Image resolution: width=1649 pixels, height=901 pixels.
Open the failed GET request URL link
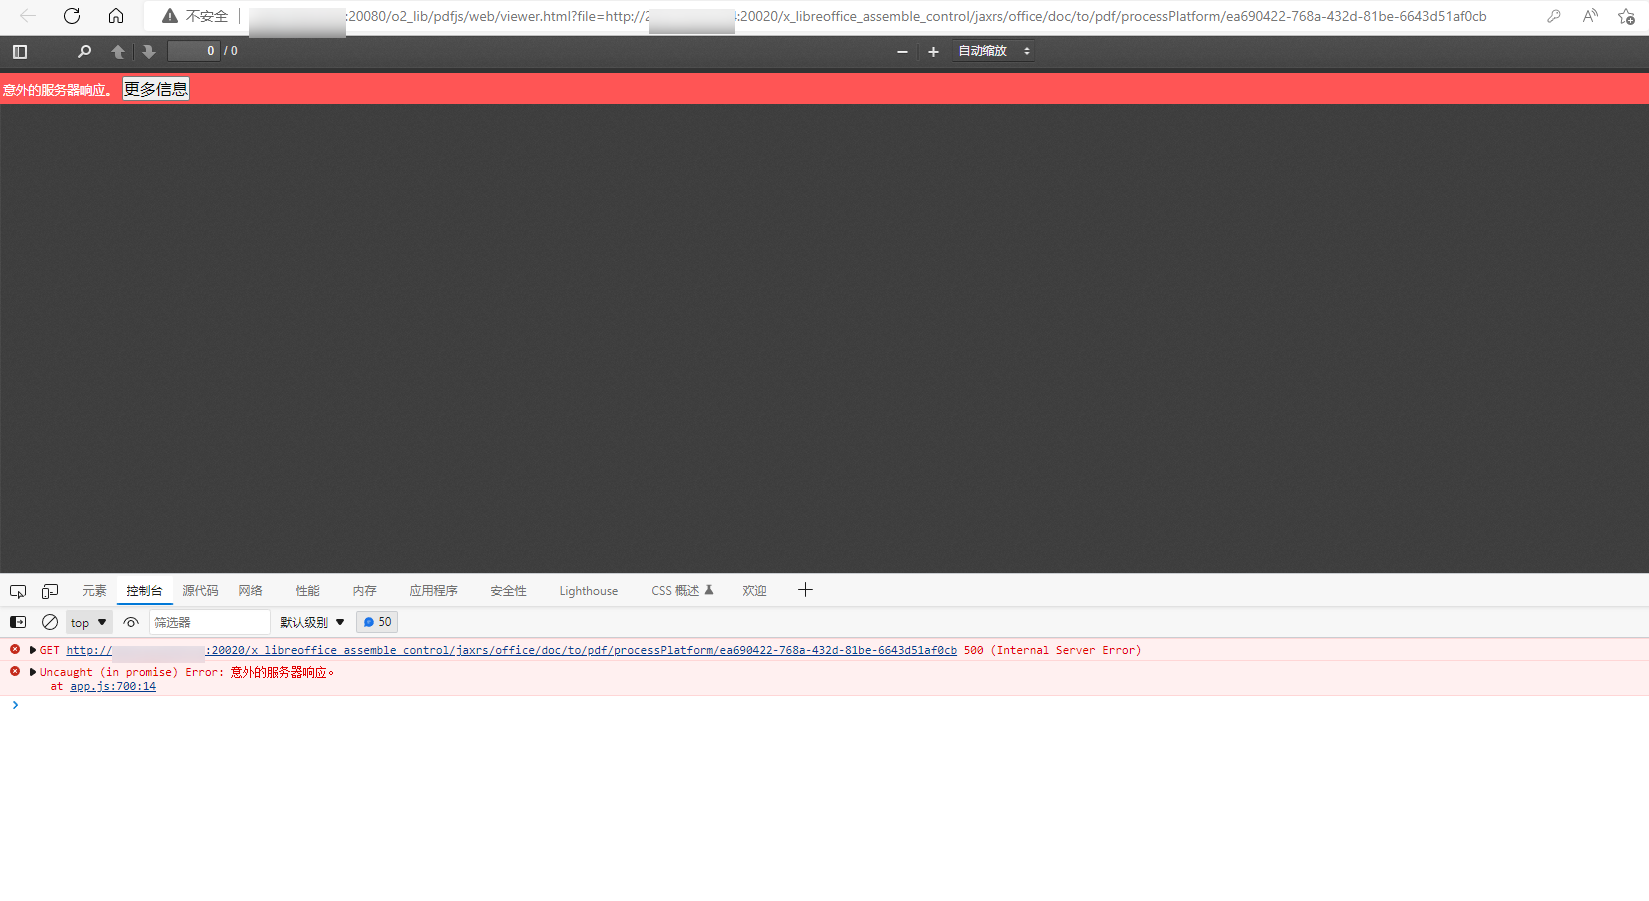(511, 650)
